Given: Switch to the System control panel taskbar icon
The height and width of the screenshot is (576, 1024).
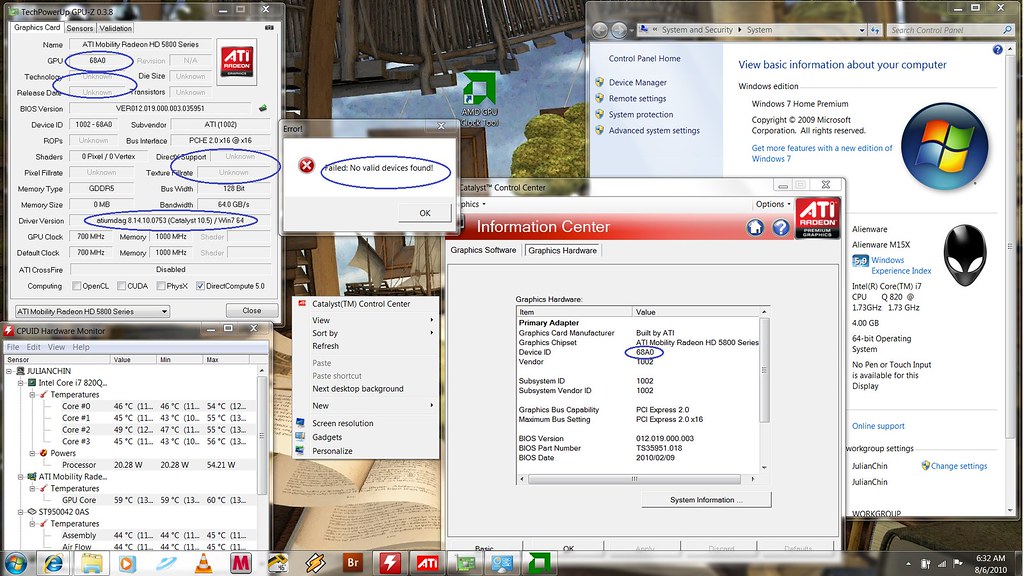Looking at the screenshot, I should pyautogui.click(x=502, y=563).
